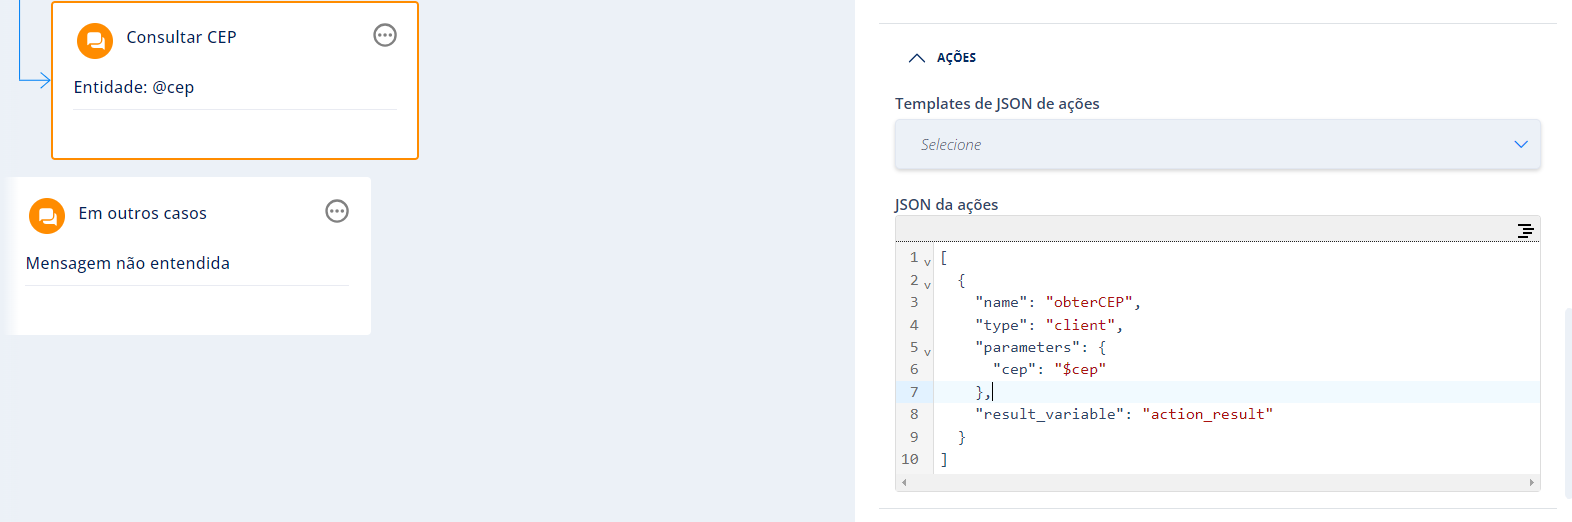1572x522 pixels.
Task: Click the AÇÕES section heading
Action: [x=956, y=58]
